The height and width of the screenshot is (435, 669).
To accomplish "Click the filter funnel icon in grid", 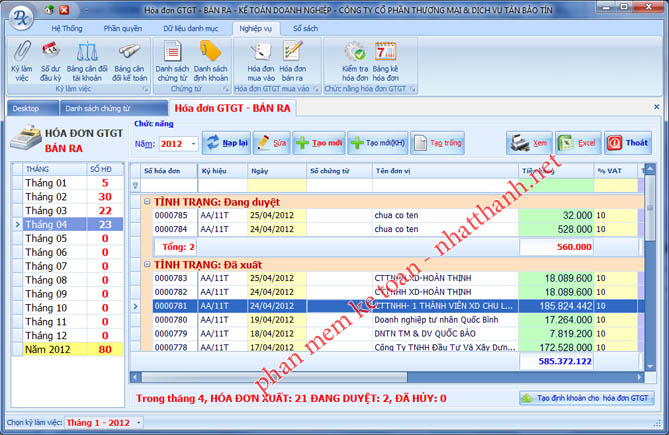I will click(136, 186).
